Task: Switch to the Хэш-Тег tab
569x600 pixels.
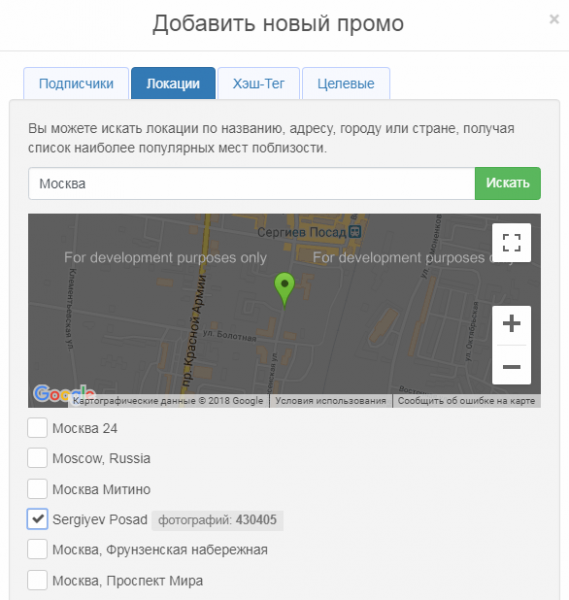Action: click(x=259, y=83)
